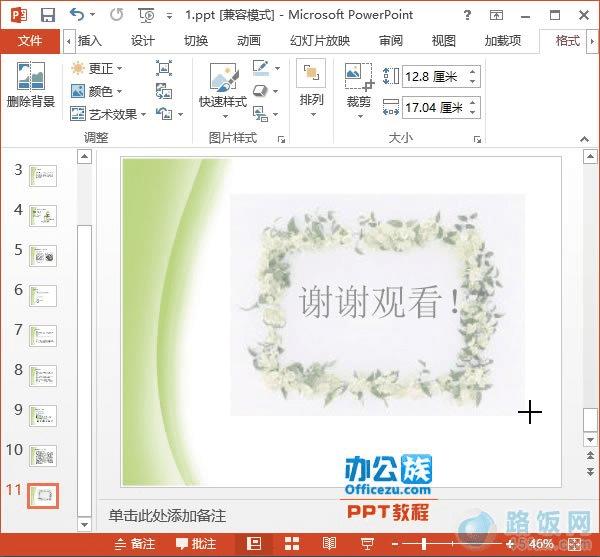Click the zoom out minus button
The image size is (600, 557).
click(x=395, y=544)
